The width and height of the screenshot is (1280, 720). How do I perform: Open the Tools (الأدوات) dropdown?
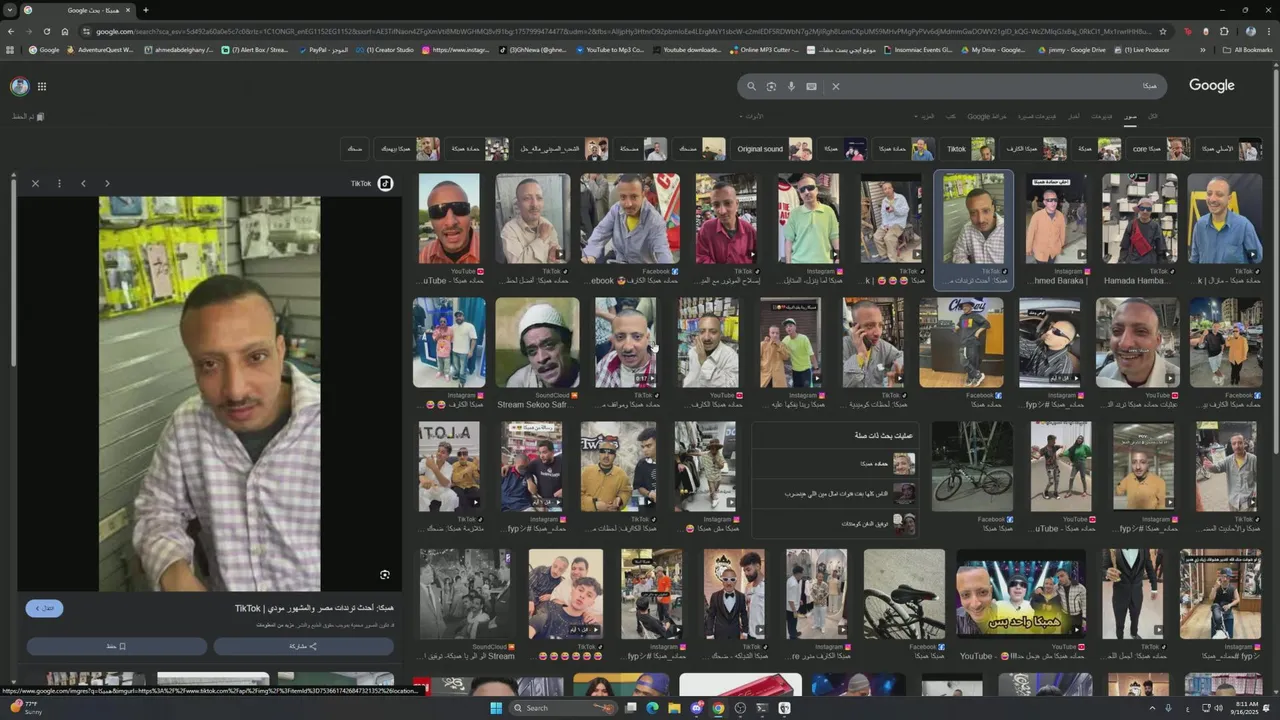(x=752, y=117)
